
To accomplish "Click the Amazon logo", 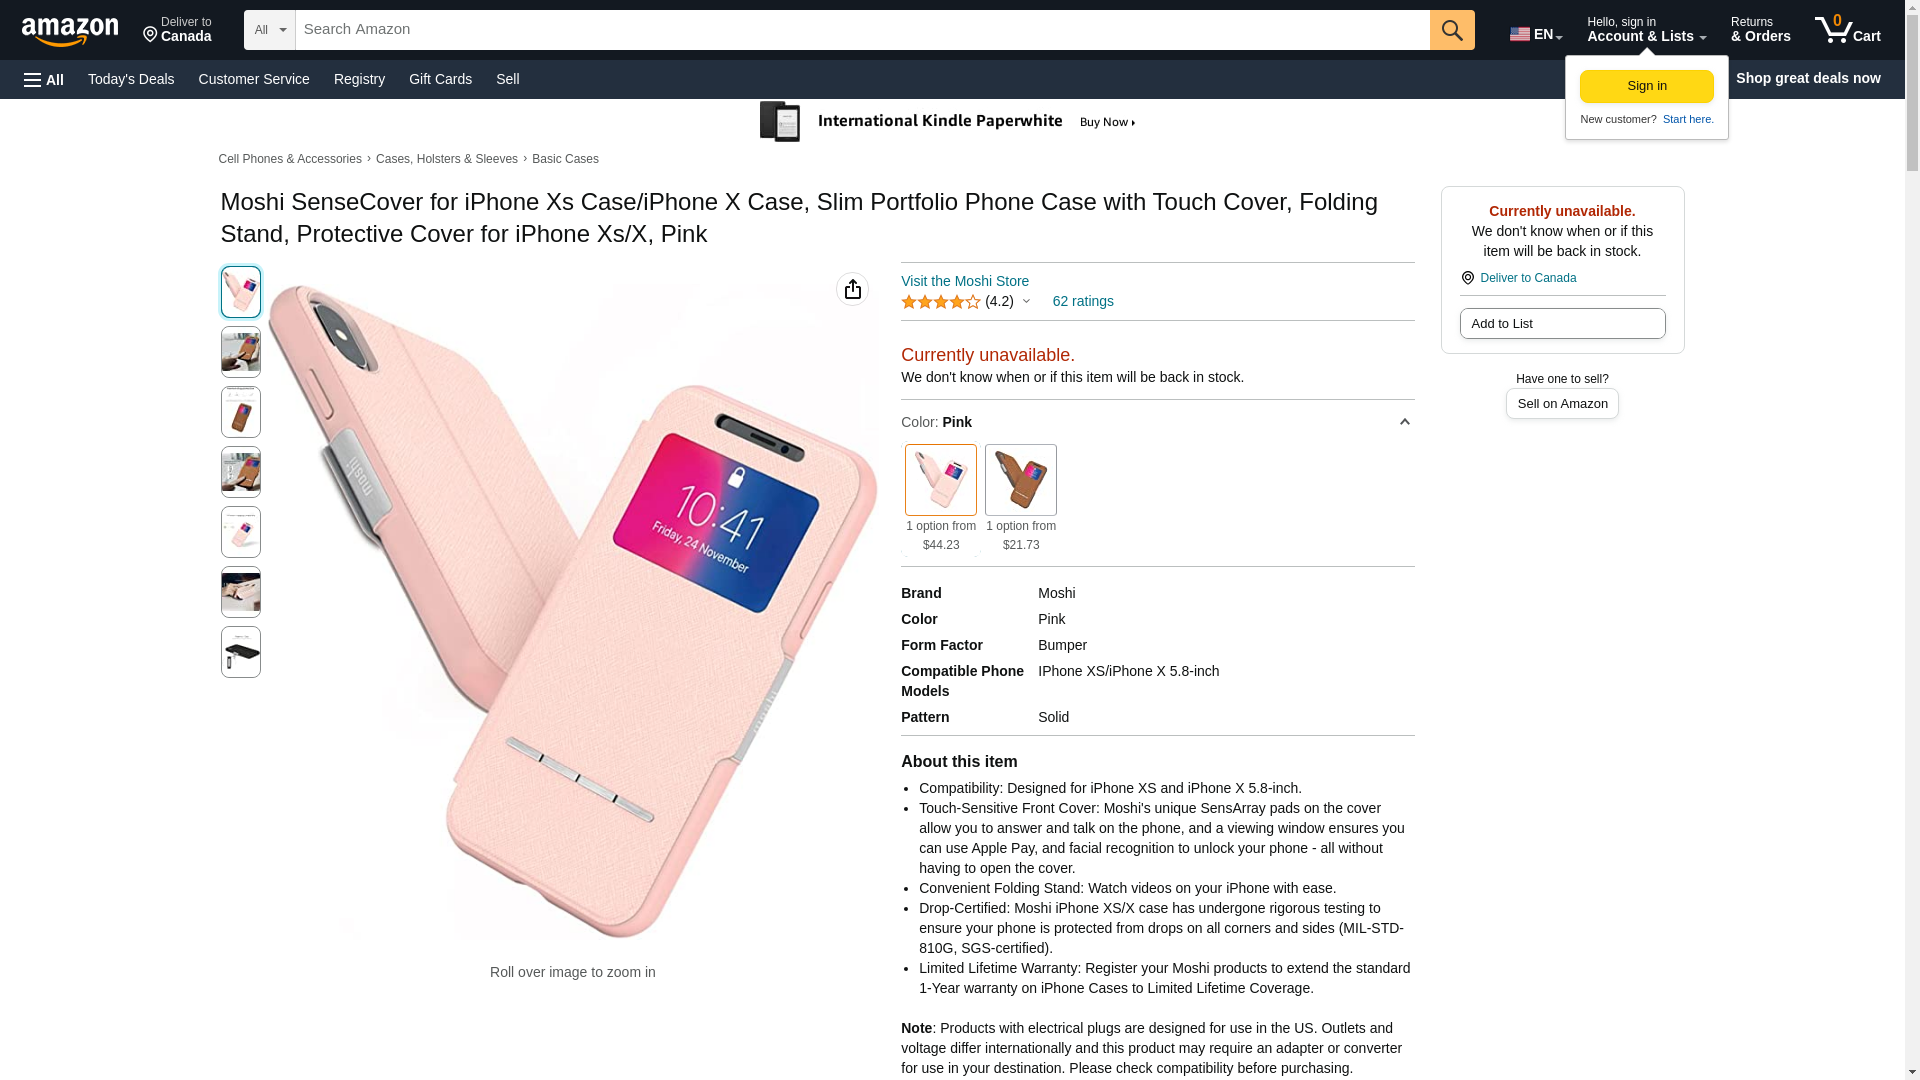I will tap(70, 31).
